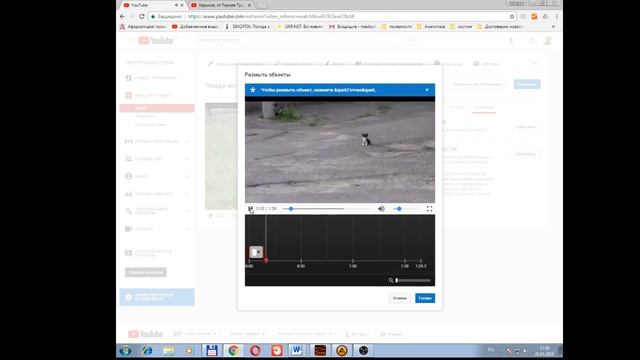Open the orange AIMP icon on the taskbar

[342, 350]
